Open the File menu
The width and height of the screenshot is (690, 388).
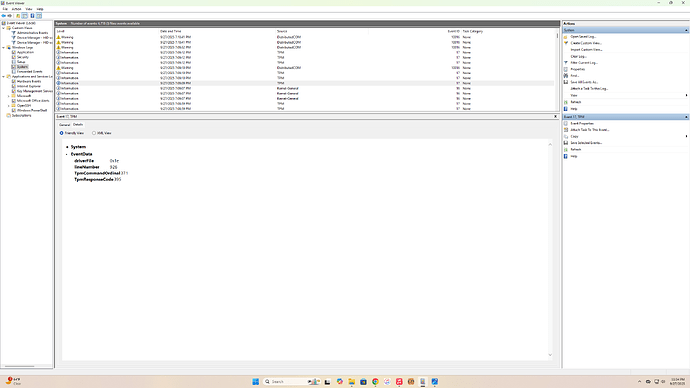(5, 9)
